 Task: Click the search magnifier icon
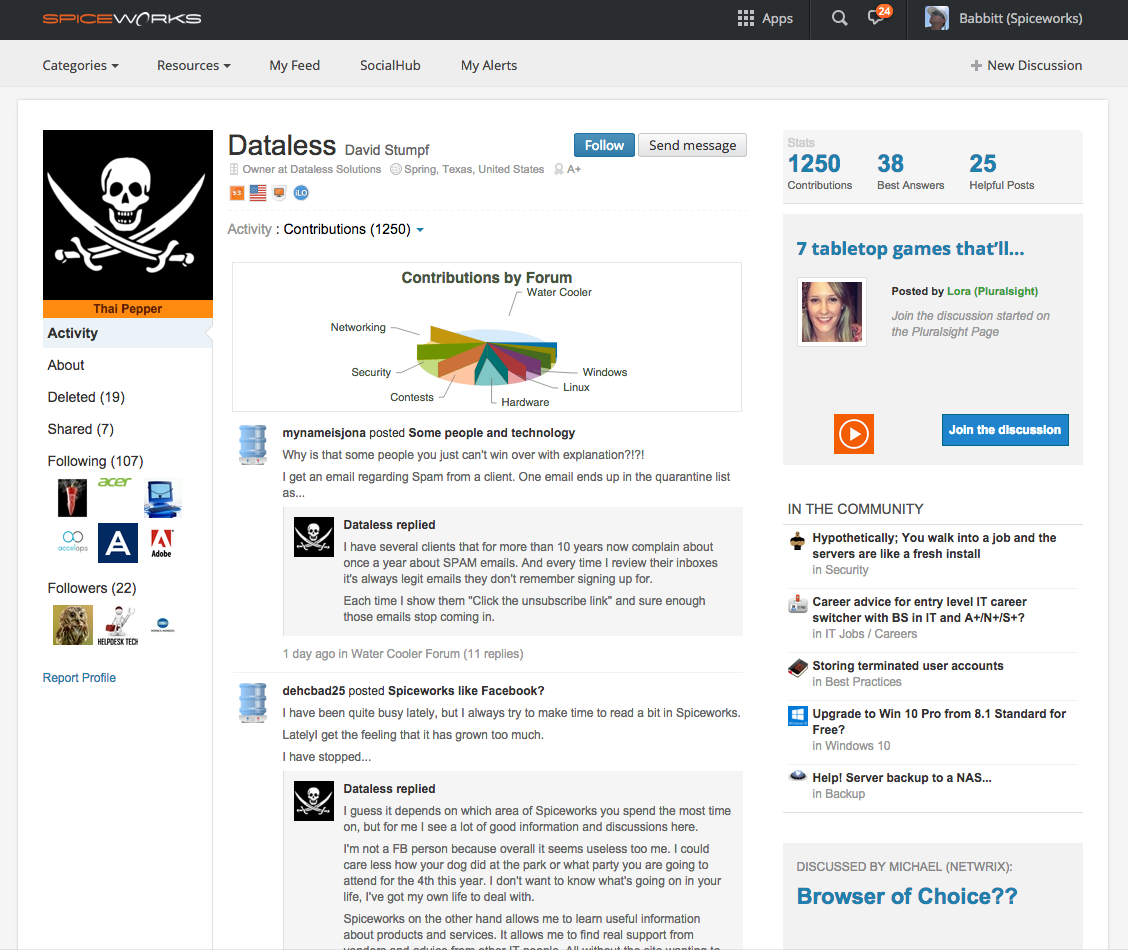click(839, 18)
